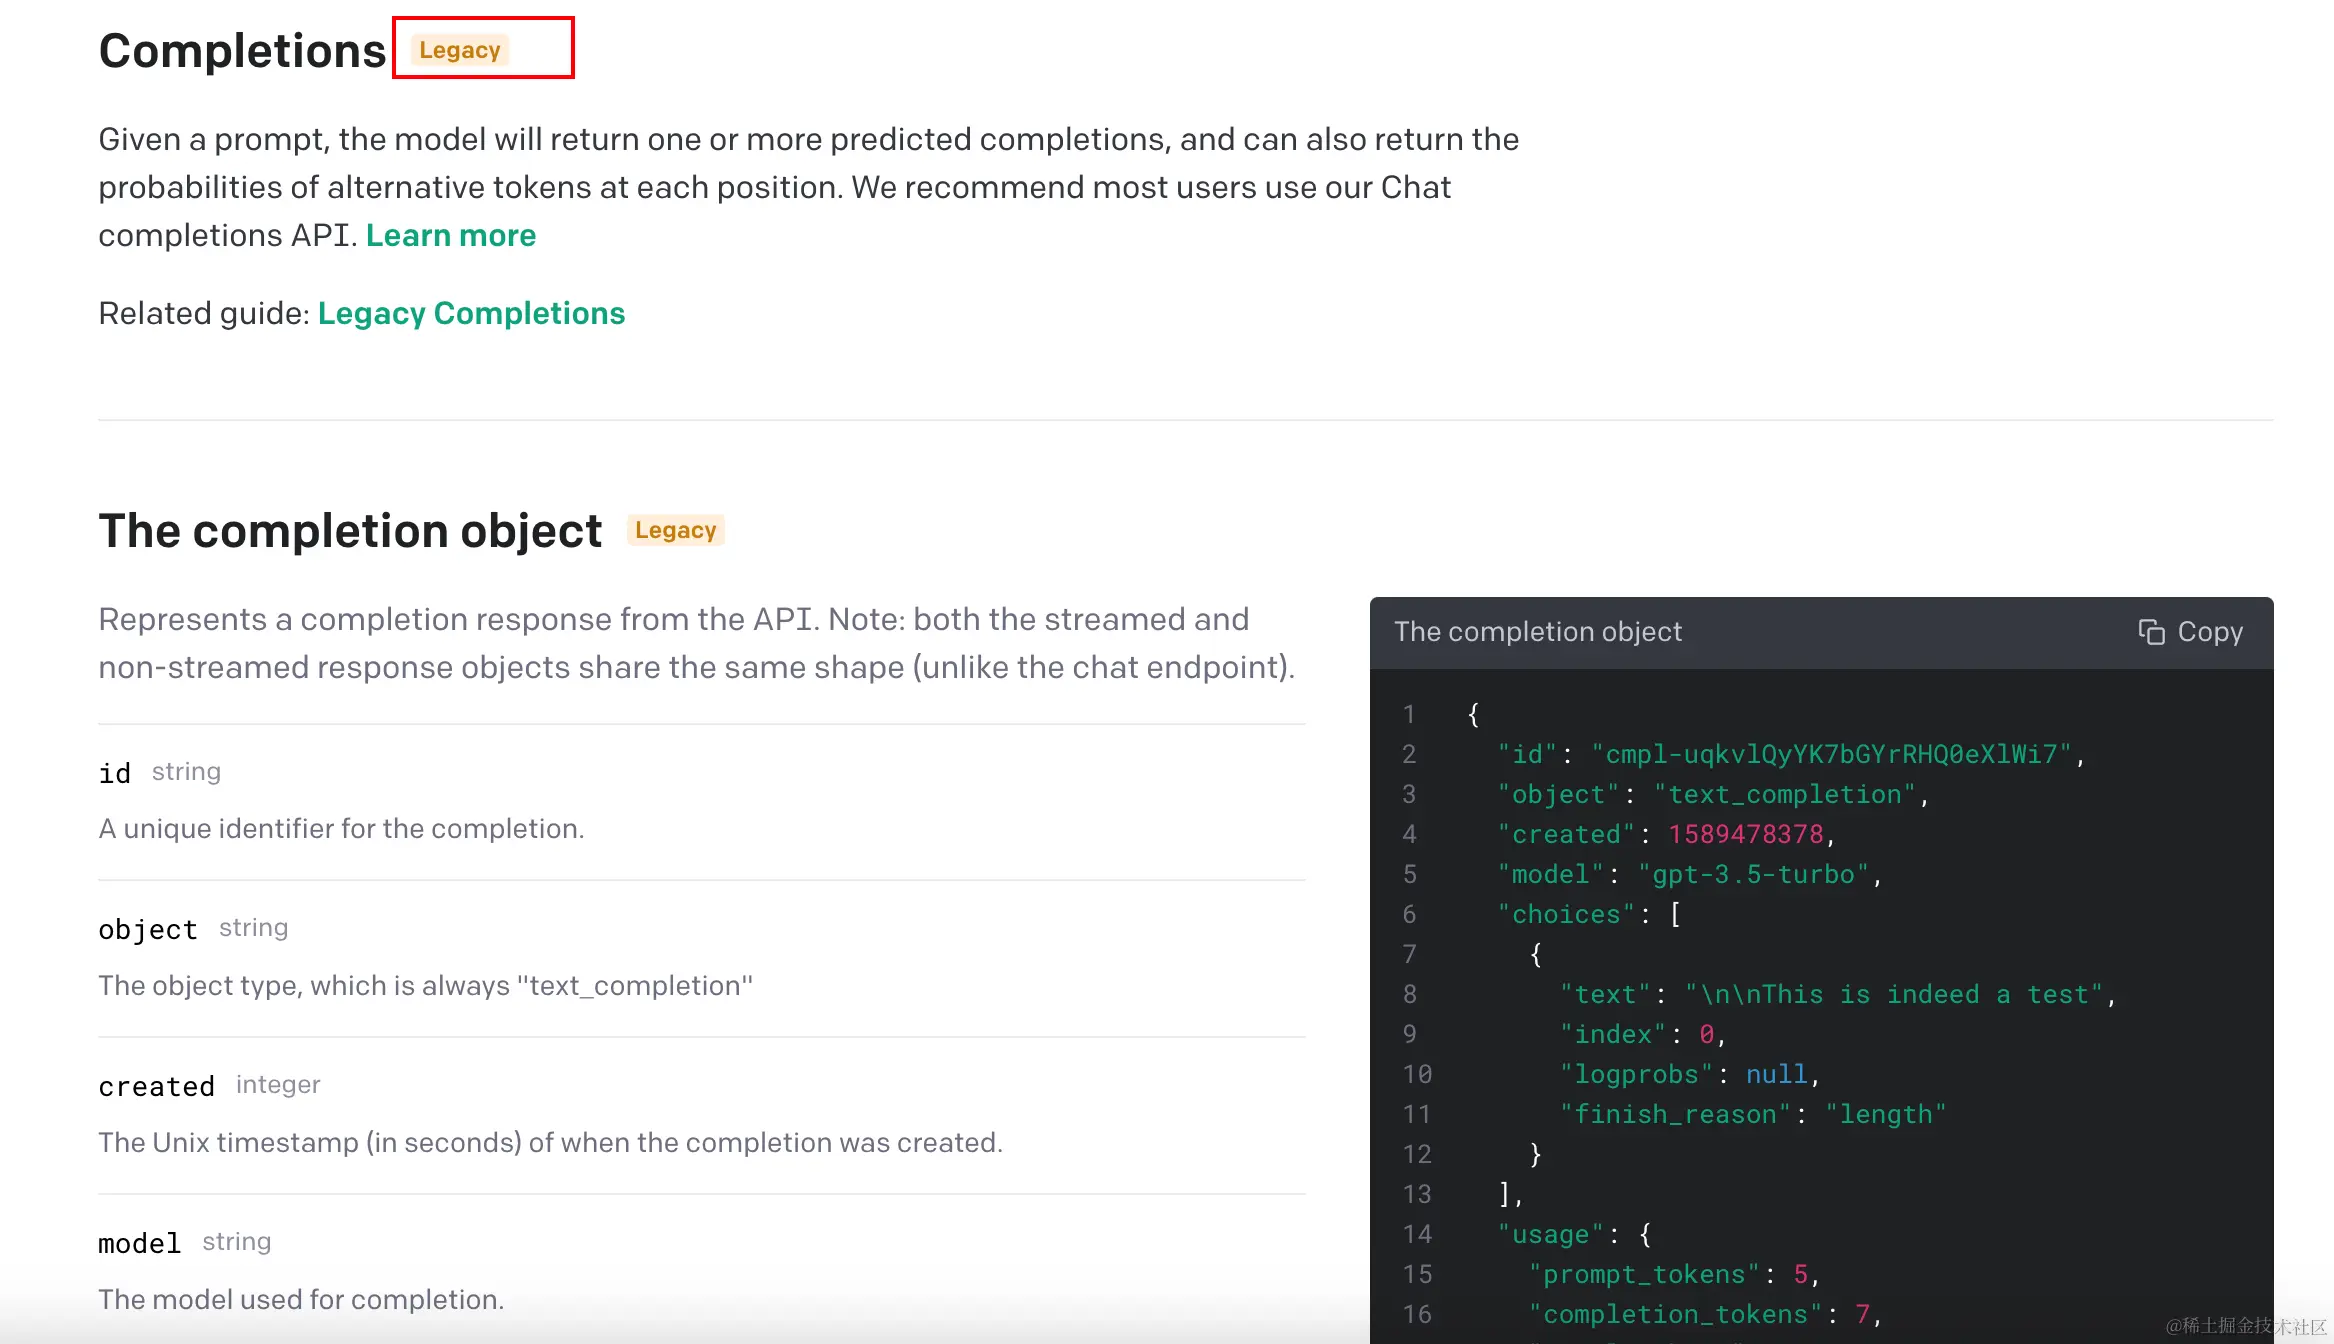Click the gpt-3.5-turbo model value in code
Viewport: 2334px width, 1344px height.
1753,874
